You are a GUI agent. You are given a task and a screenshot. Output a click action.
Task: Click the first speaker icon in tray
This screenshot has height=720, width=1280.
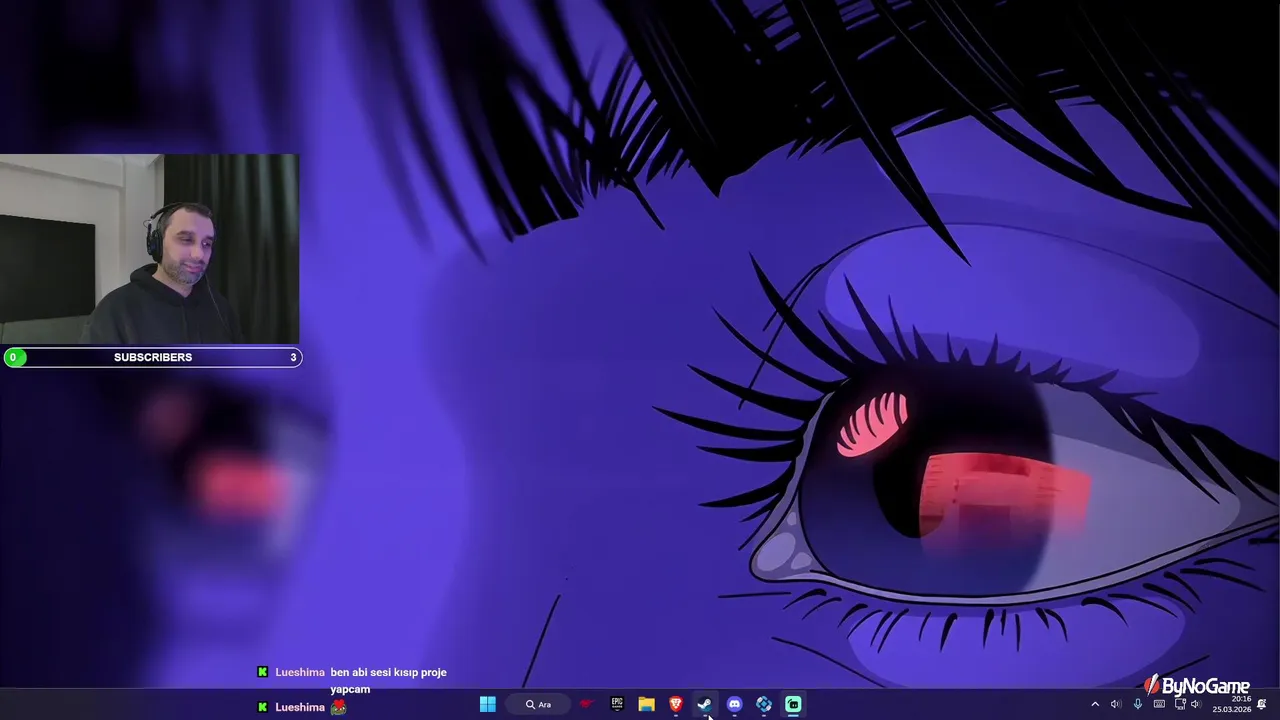(x=1116, y=704)
